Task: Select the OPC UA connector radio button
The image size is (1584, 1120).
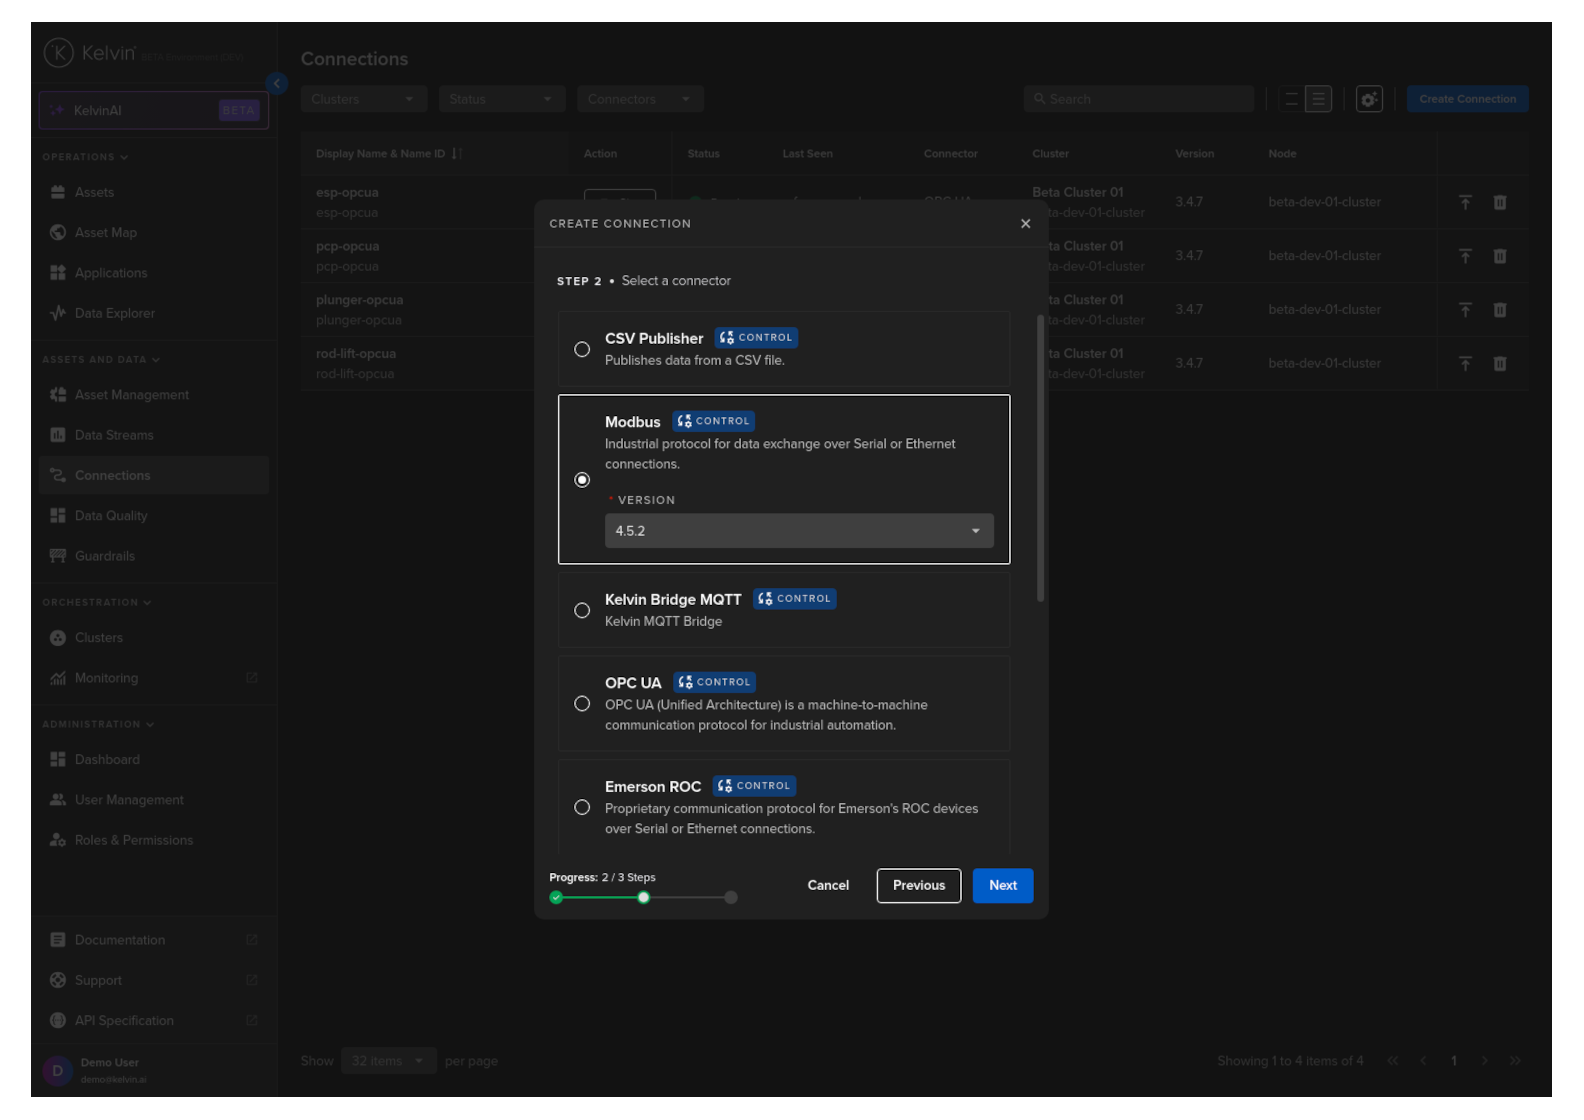Action: 582,704
